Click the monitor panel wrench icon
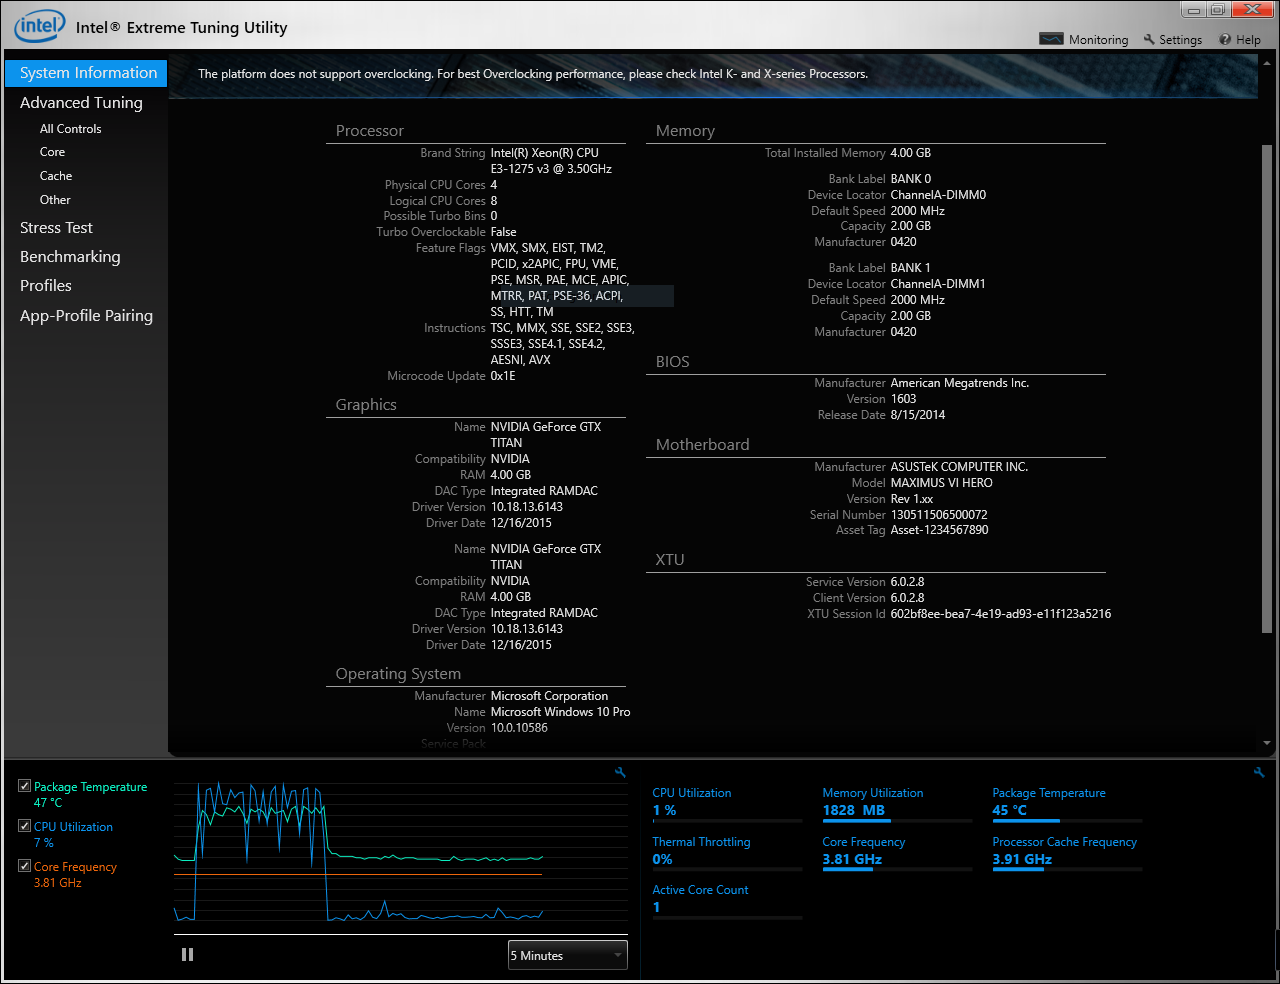This screenshot has height=984, width=1280. [1259, 773]
